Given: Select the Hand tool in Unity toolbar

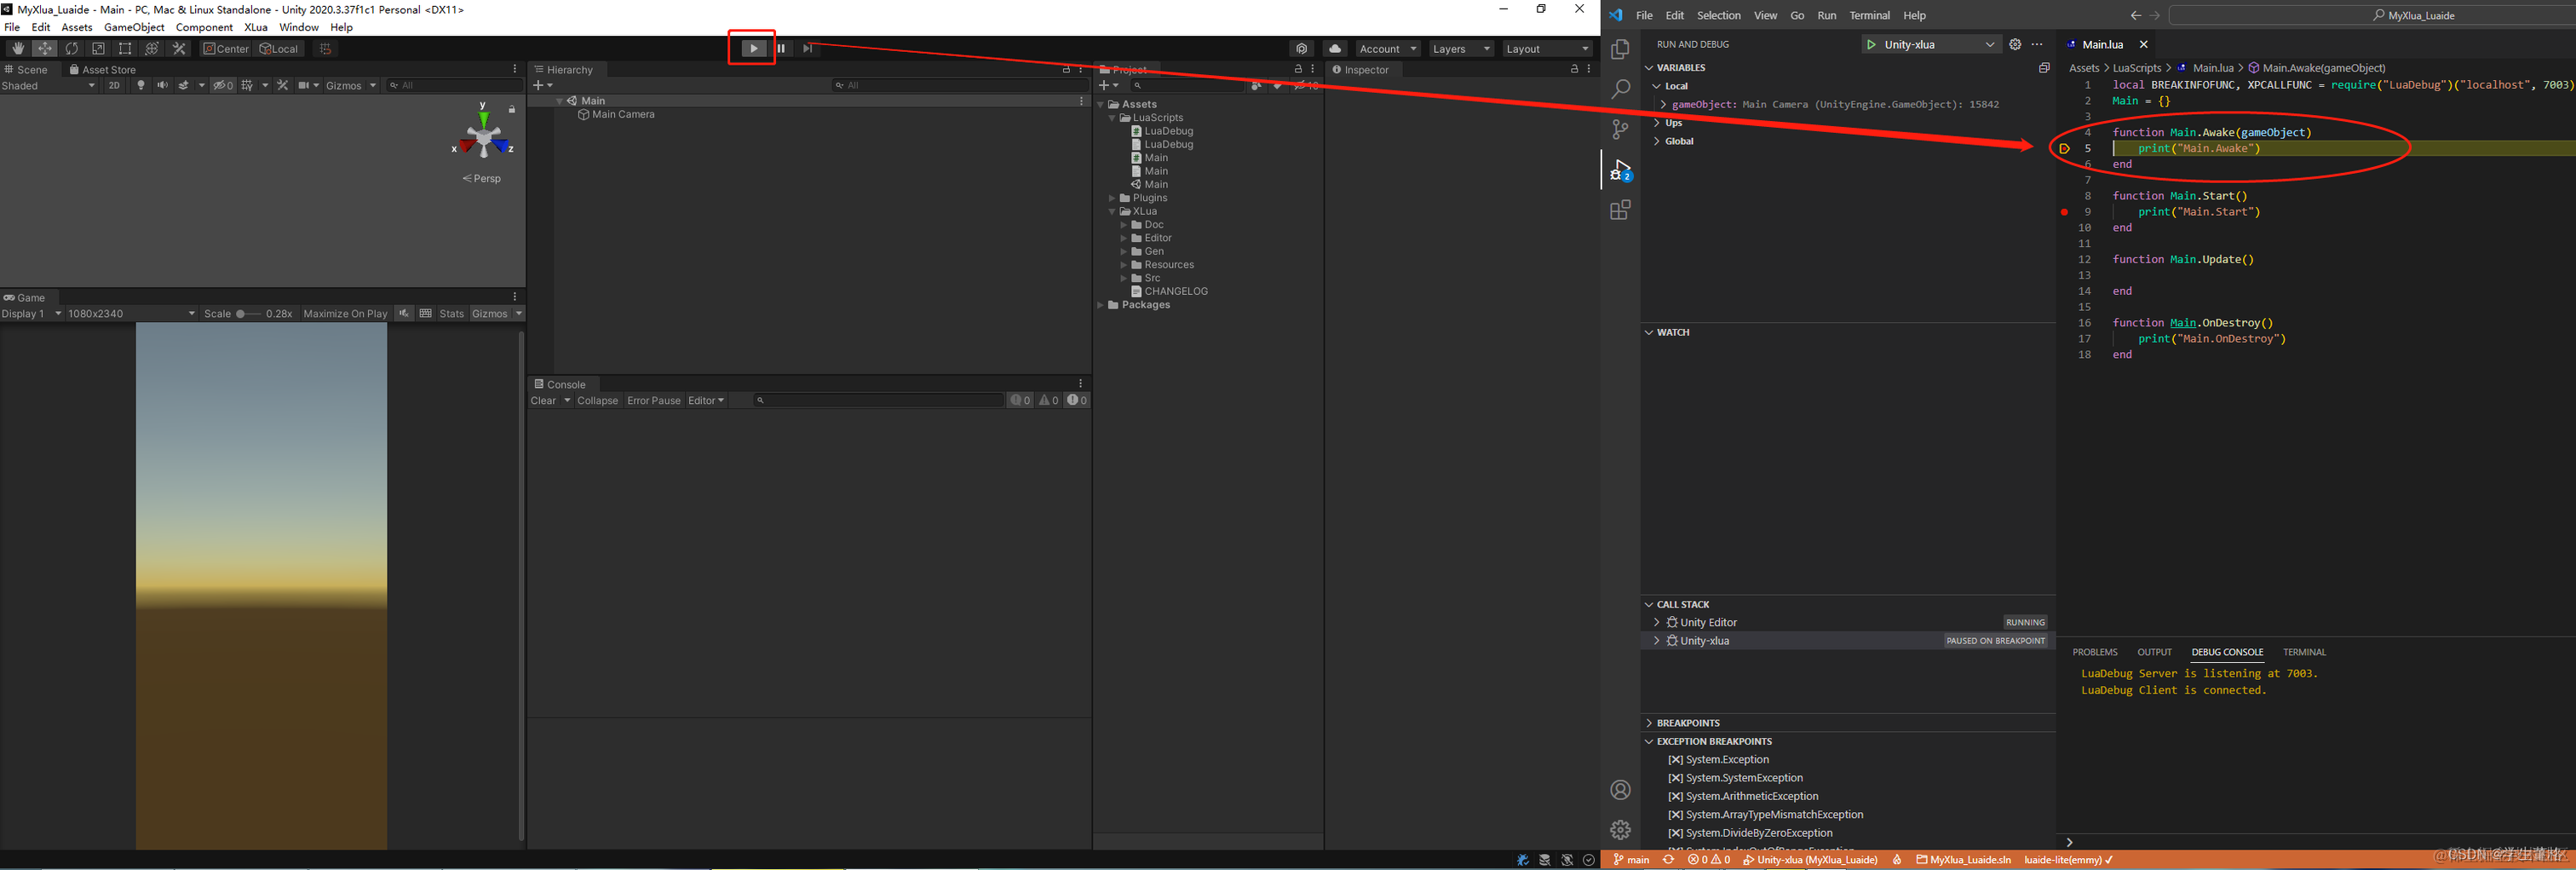Looking at the screenshot, I should click(17, 48).
